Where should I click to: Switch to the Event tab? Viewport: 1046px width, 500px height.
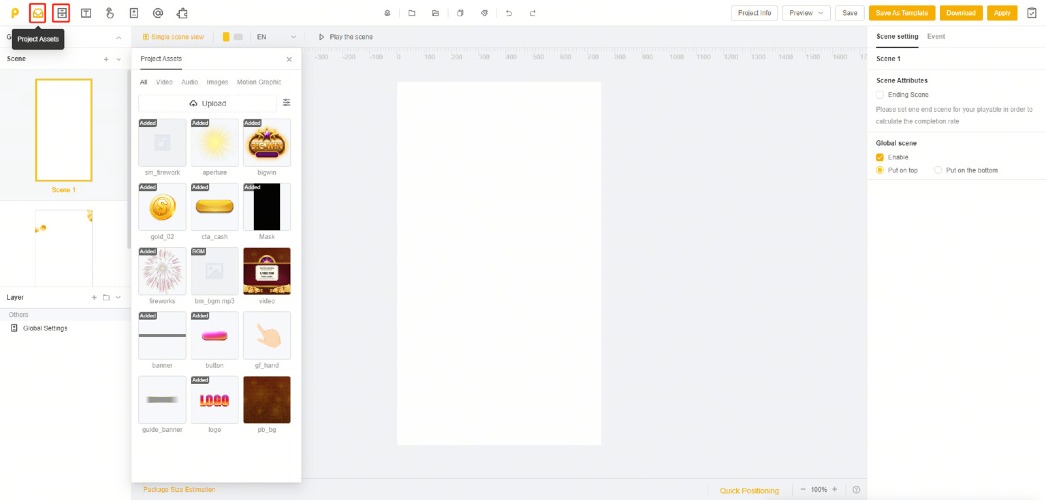click(936, 37)
